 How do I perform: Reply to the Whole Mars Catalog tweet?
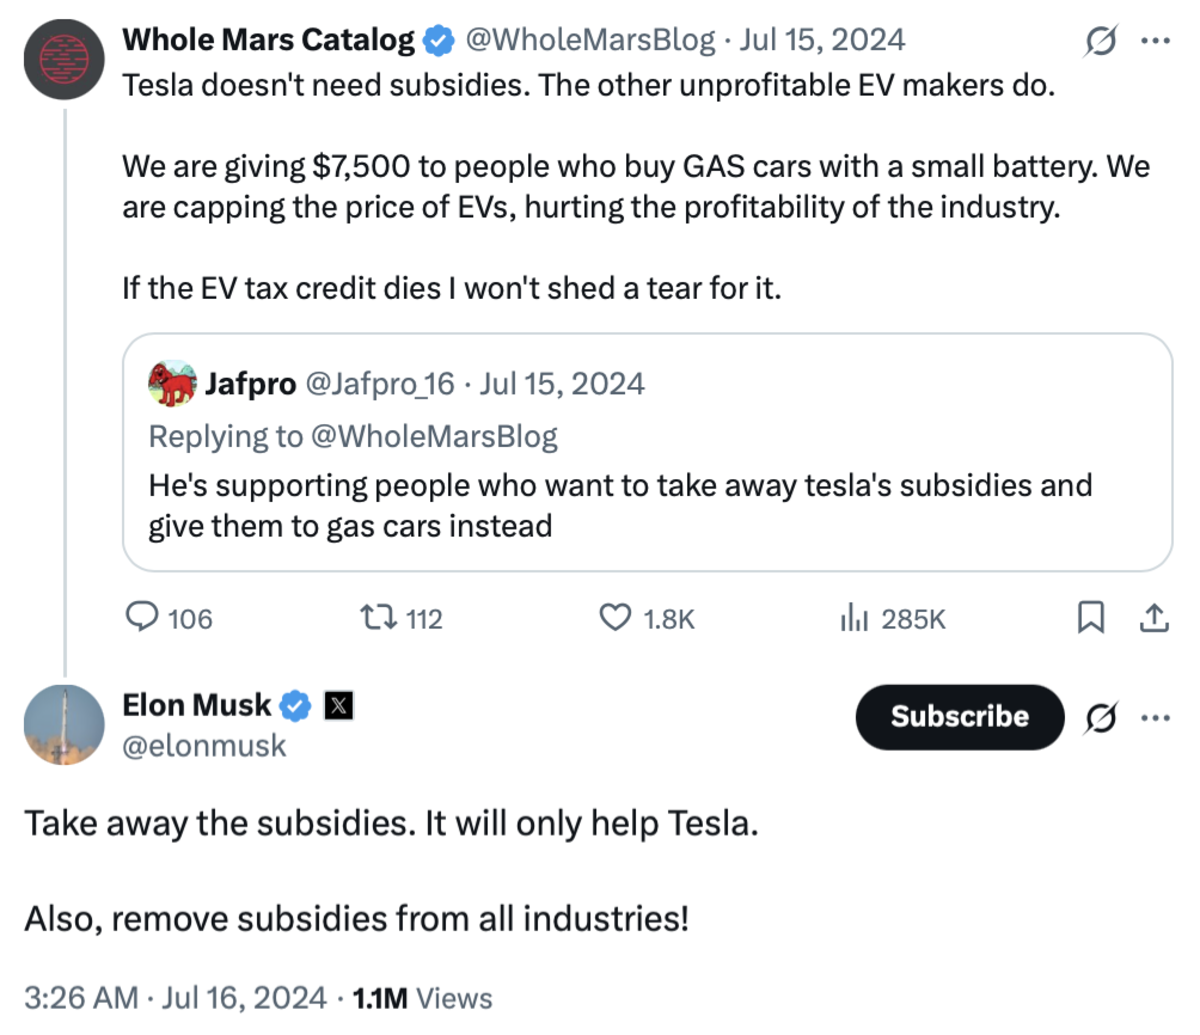141,618
